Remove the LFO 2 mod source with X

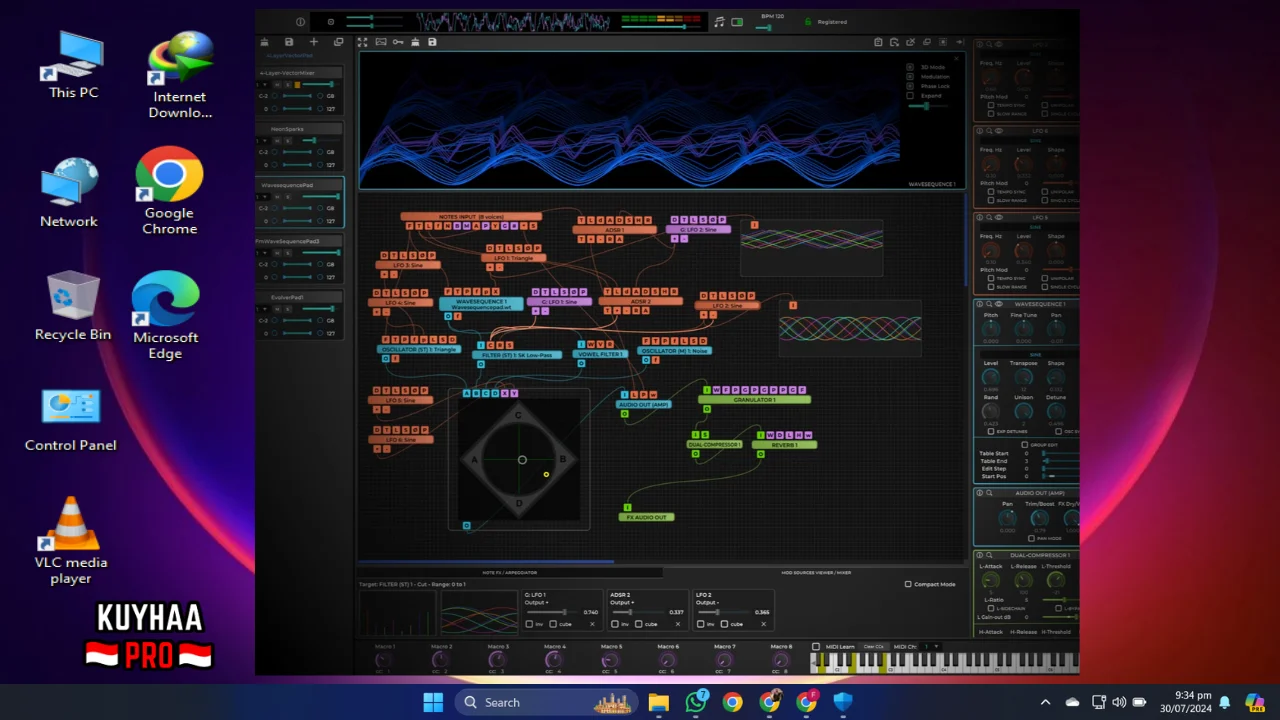[x=763, y=624]
